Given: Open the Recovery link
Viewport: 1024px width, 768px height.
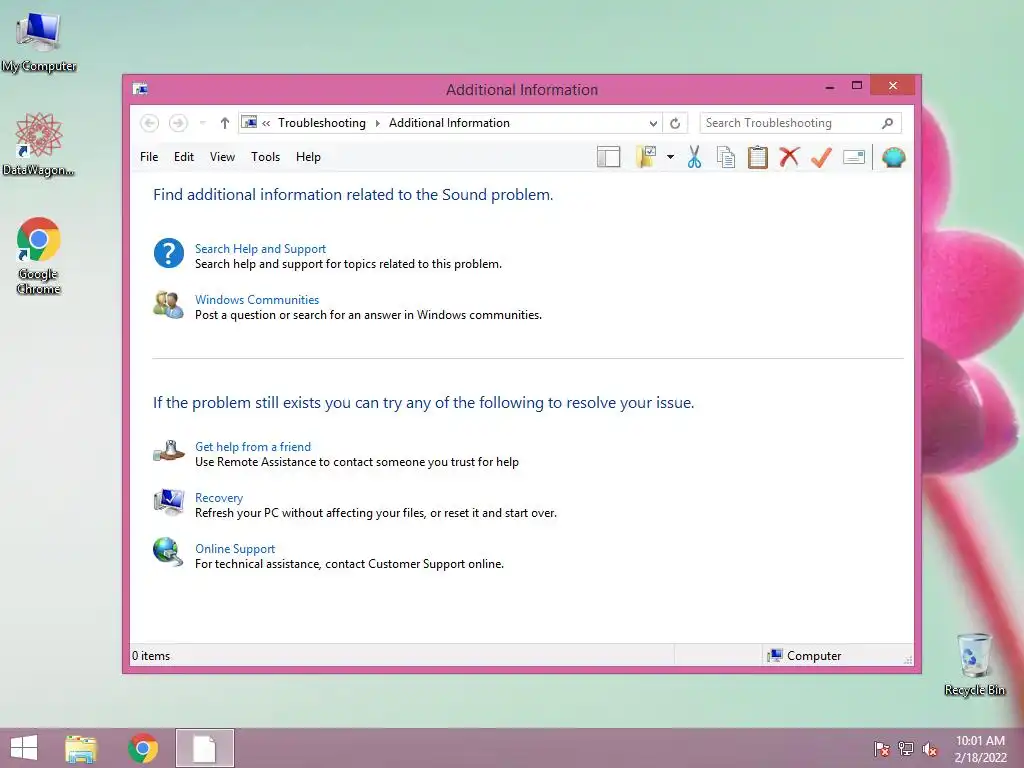Looking at the screenshot, I should (219, 498).
